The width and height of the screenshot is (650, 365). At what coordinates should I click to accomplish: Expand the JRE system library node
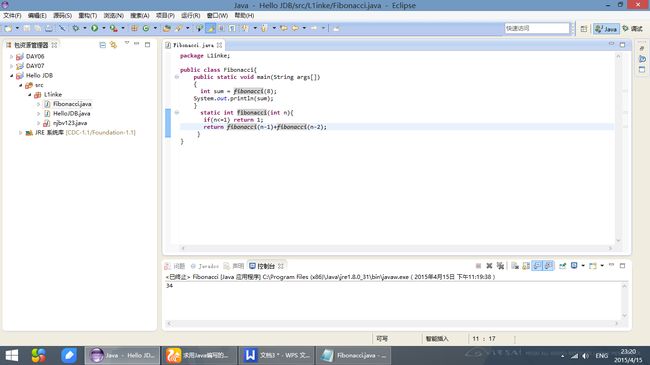tap(20, 133)
